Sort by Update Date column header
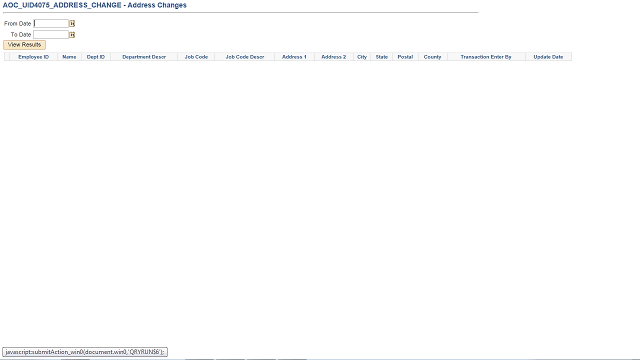 pyautogui.click(x=549, y=57)
